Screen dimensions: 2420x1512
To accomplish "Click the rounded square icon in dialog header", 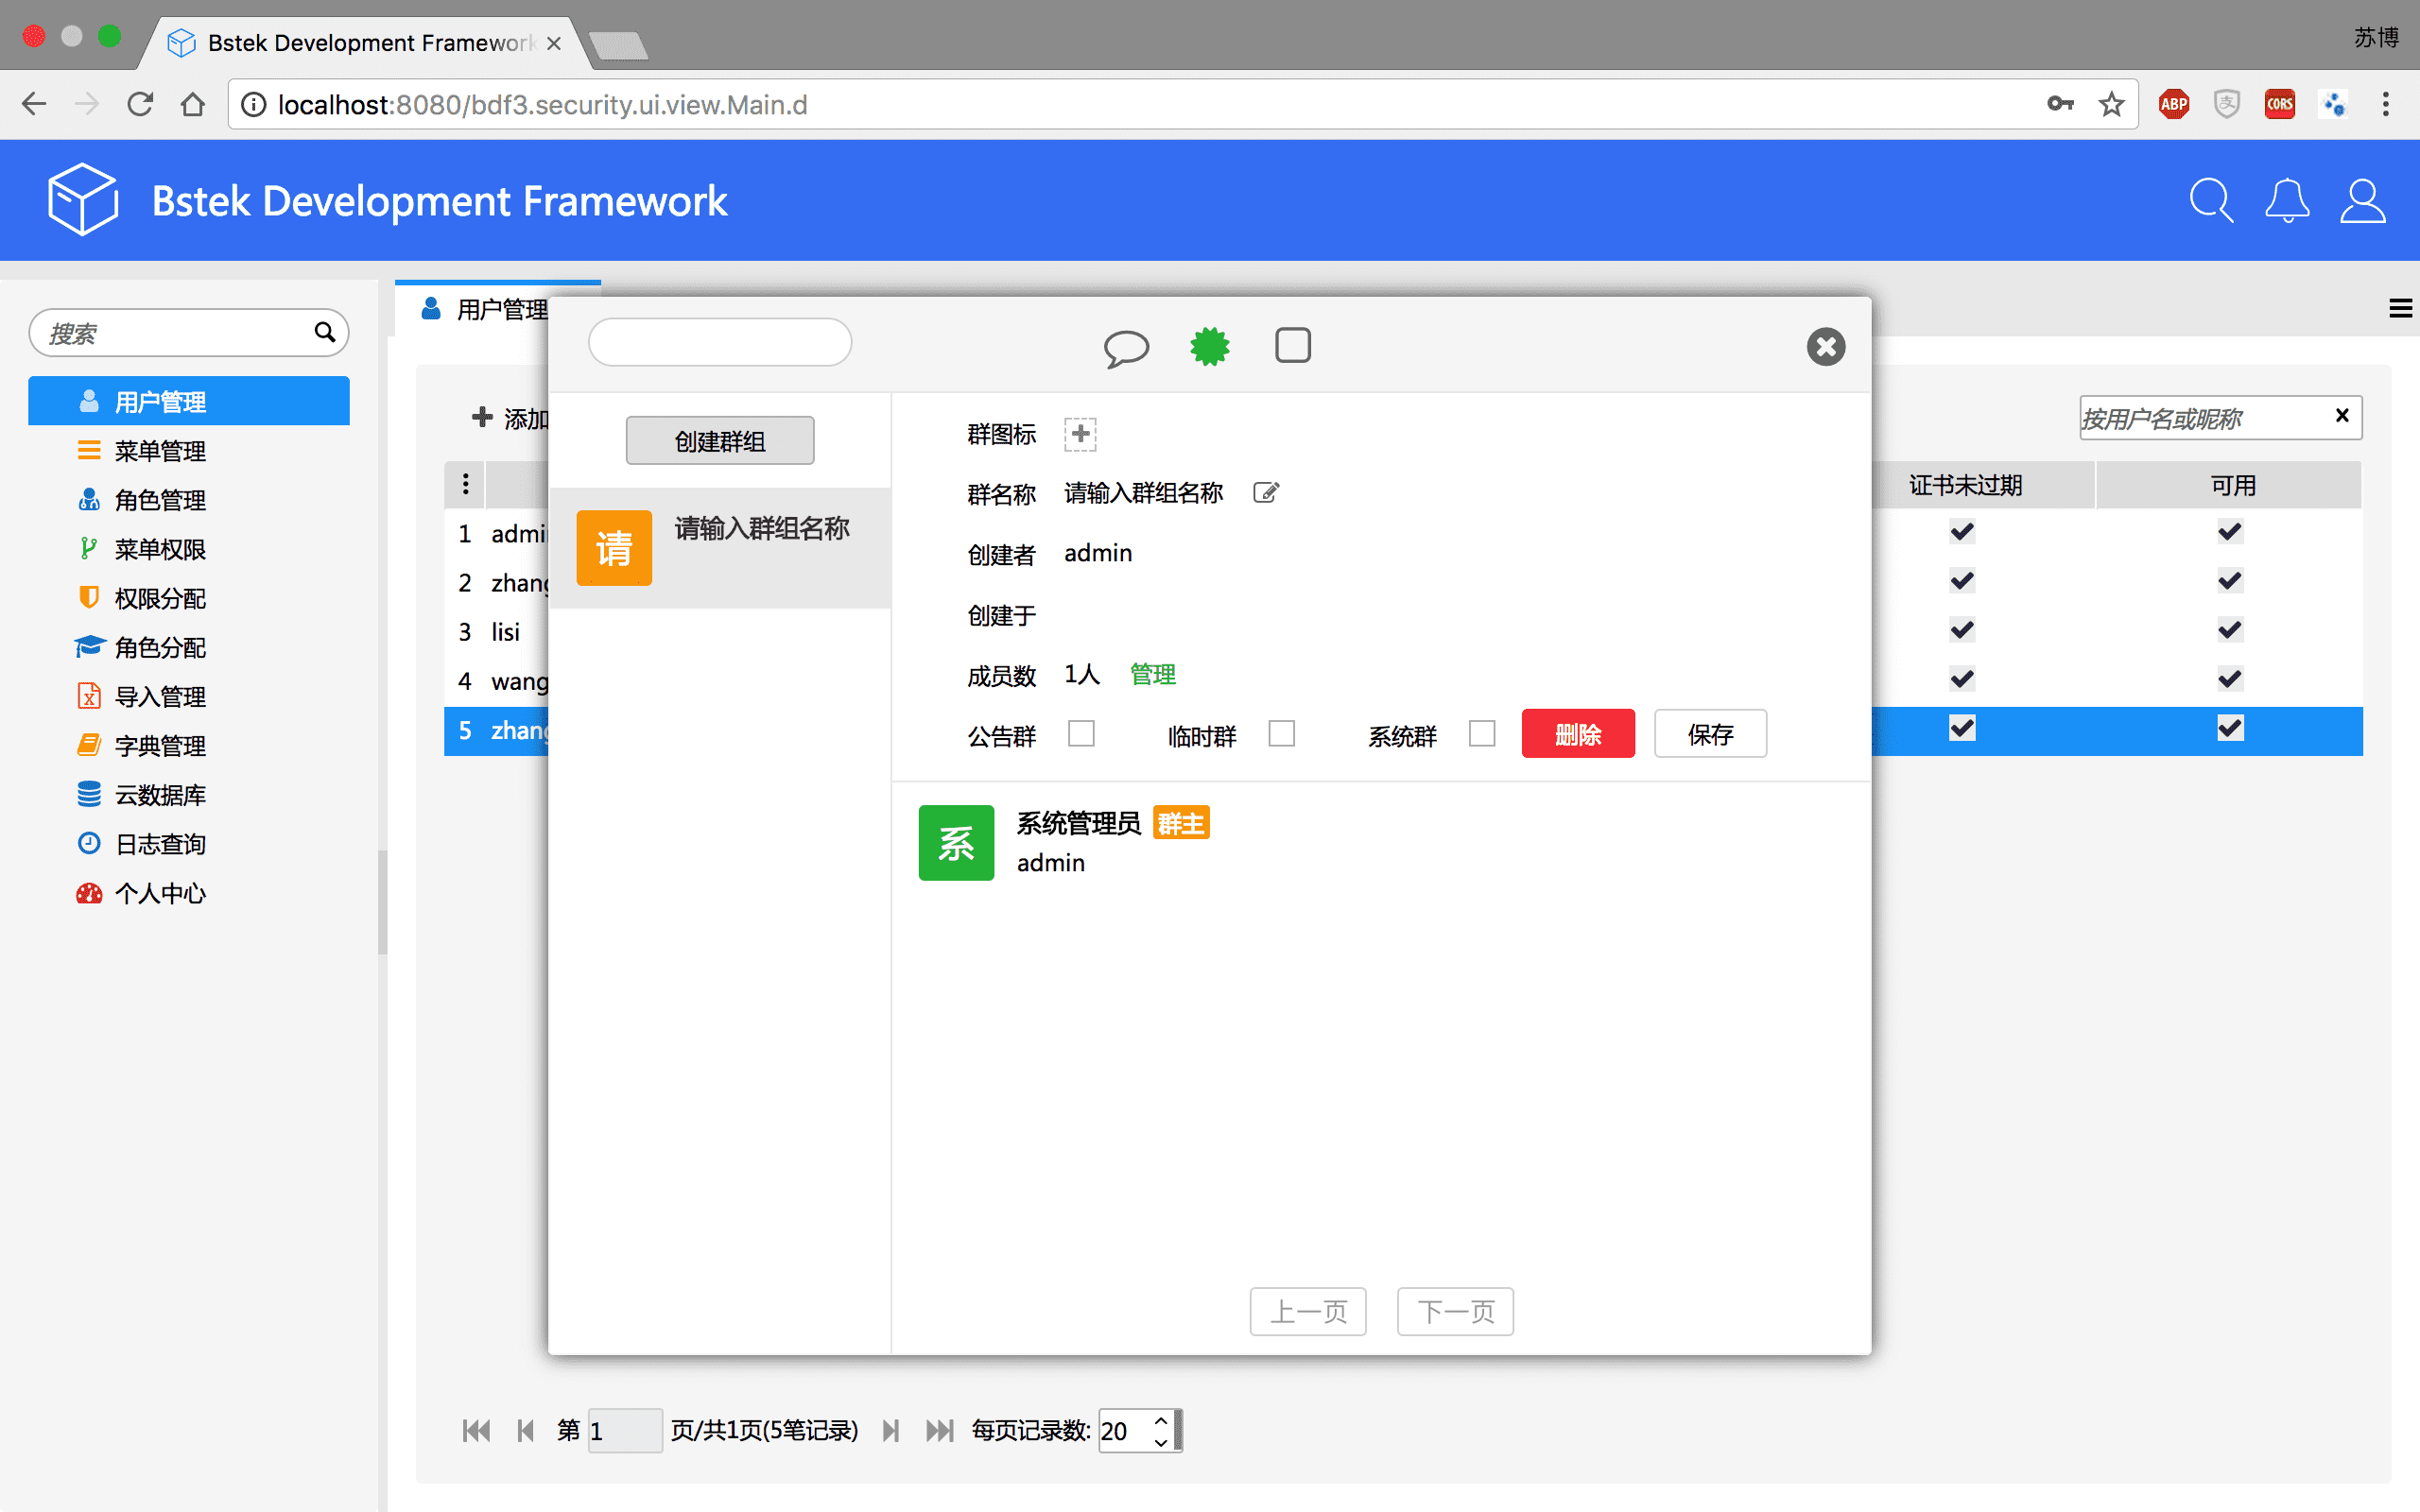I will pos(1292,345).
